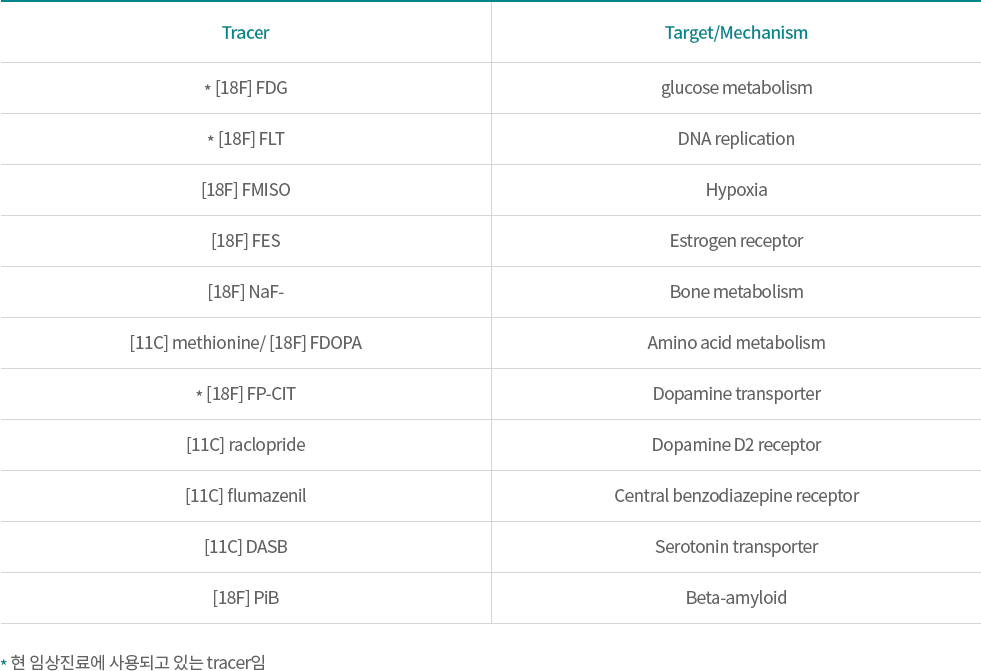Click the Serotonin transporter cell

(736, 547)
